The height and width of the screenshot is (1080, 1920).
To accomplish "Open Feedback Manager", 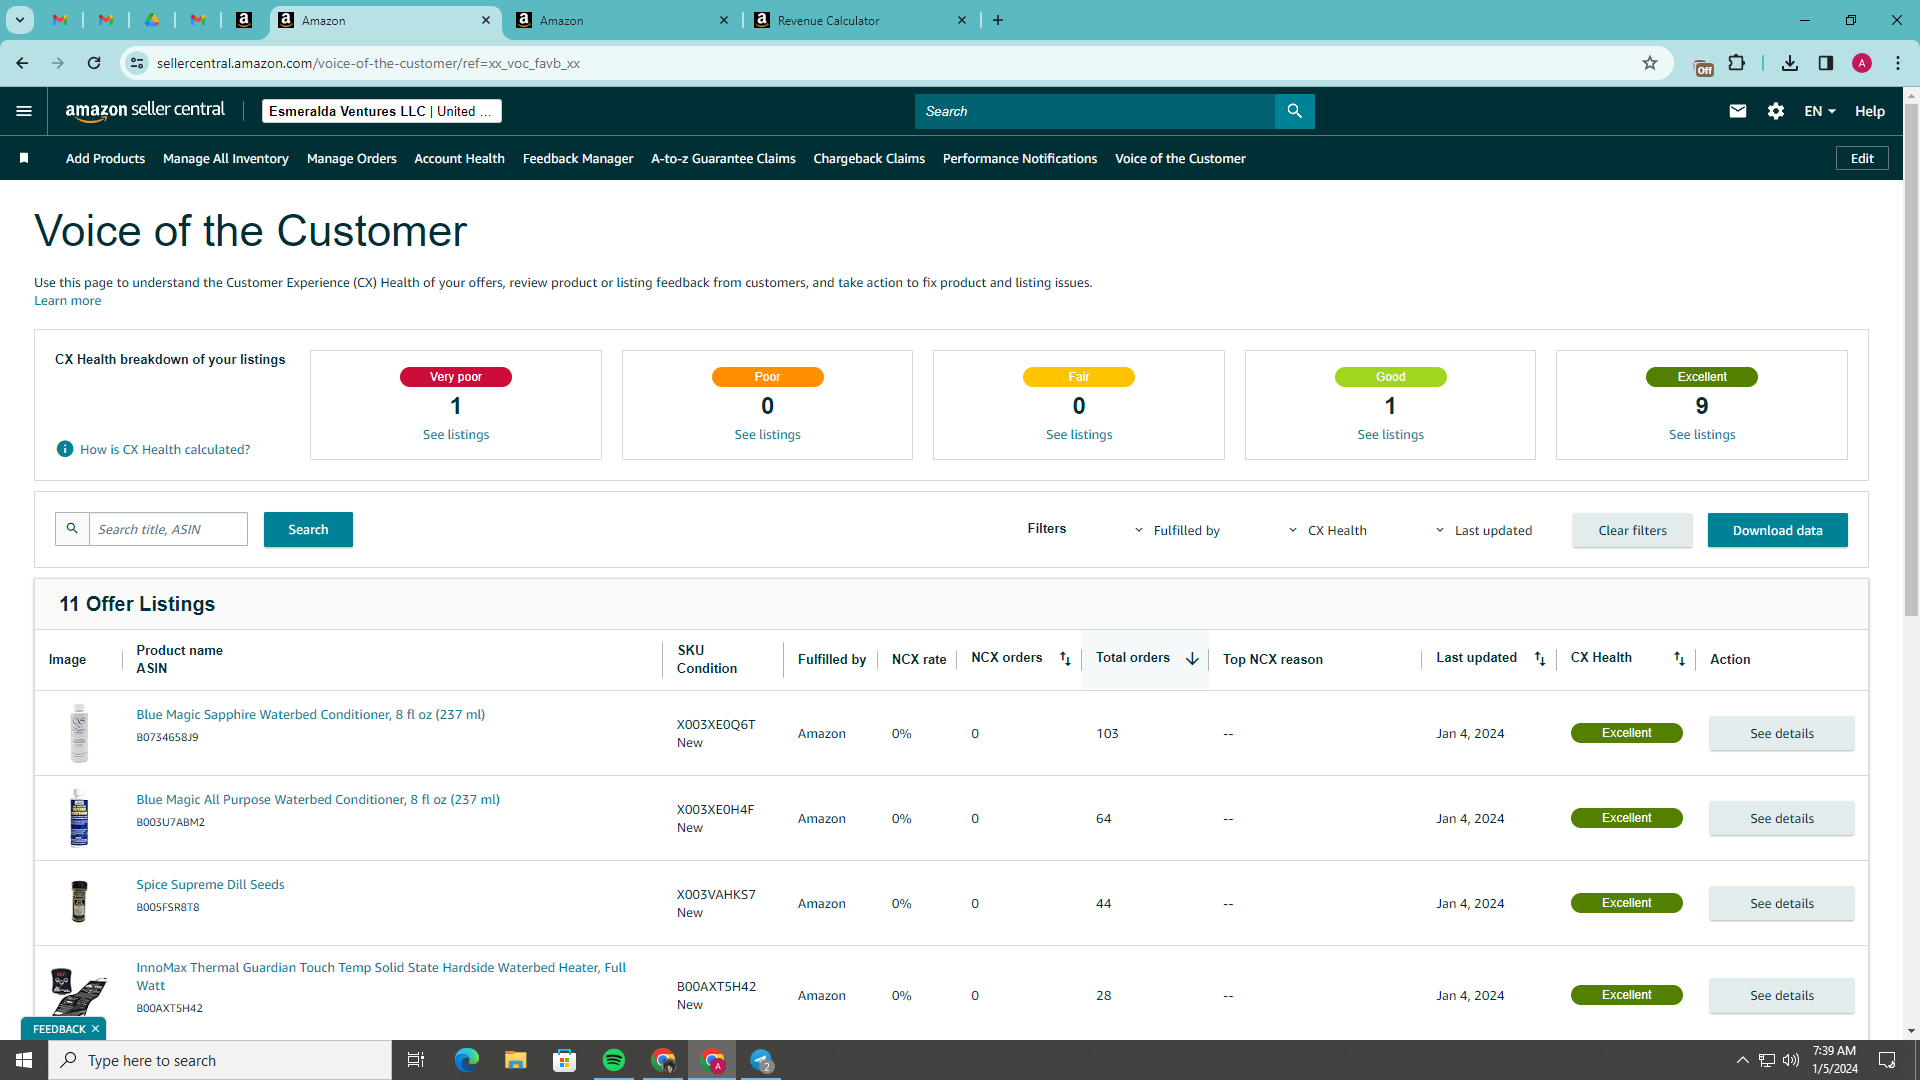I will point(578,158).
